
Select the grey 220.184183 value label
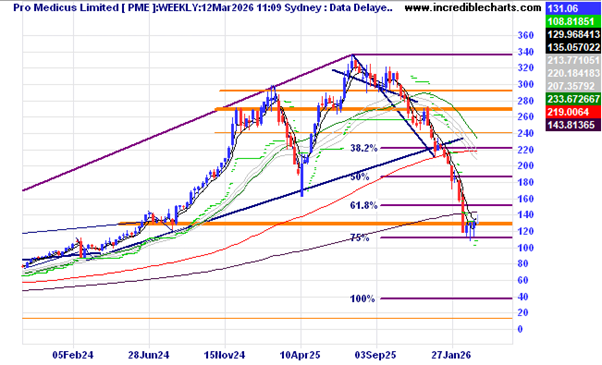573,73
